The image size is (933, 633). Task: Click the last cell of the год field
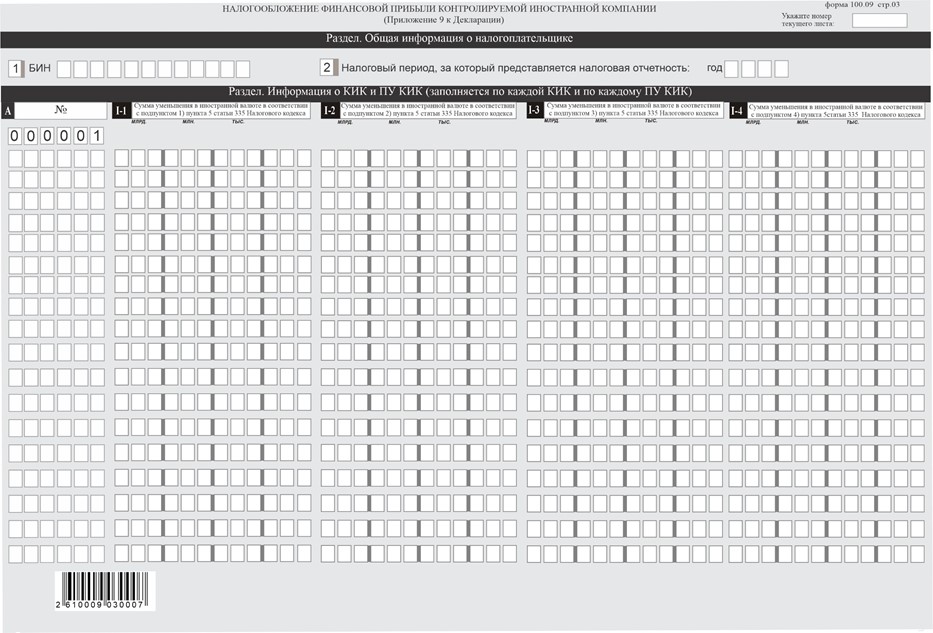coord(781,69)
